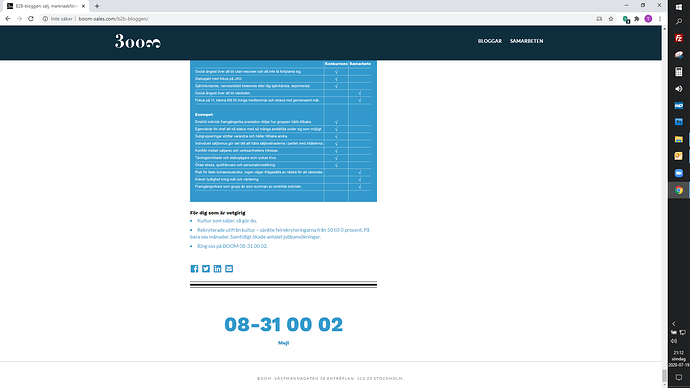Share the post on Twitter
The width and height of the screenshot is (690, 388).
206,268
